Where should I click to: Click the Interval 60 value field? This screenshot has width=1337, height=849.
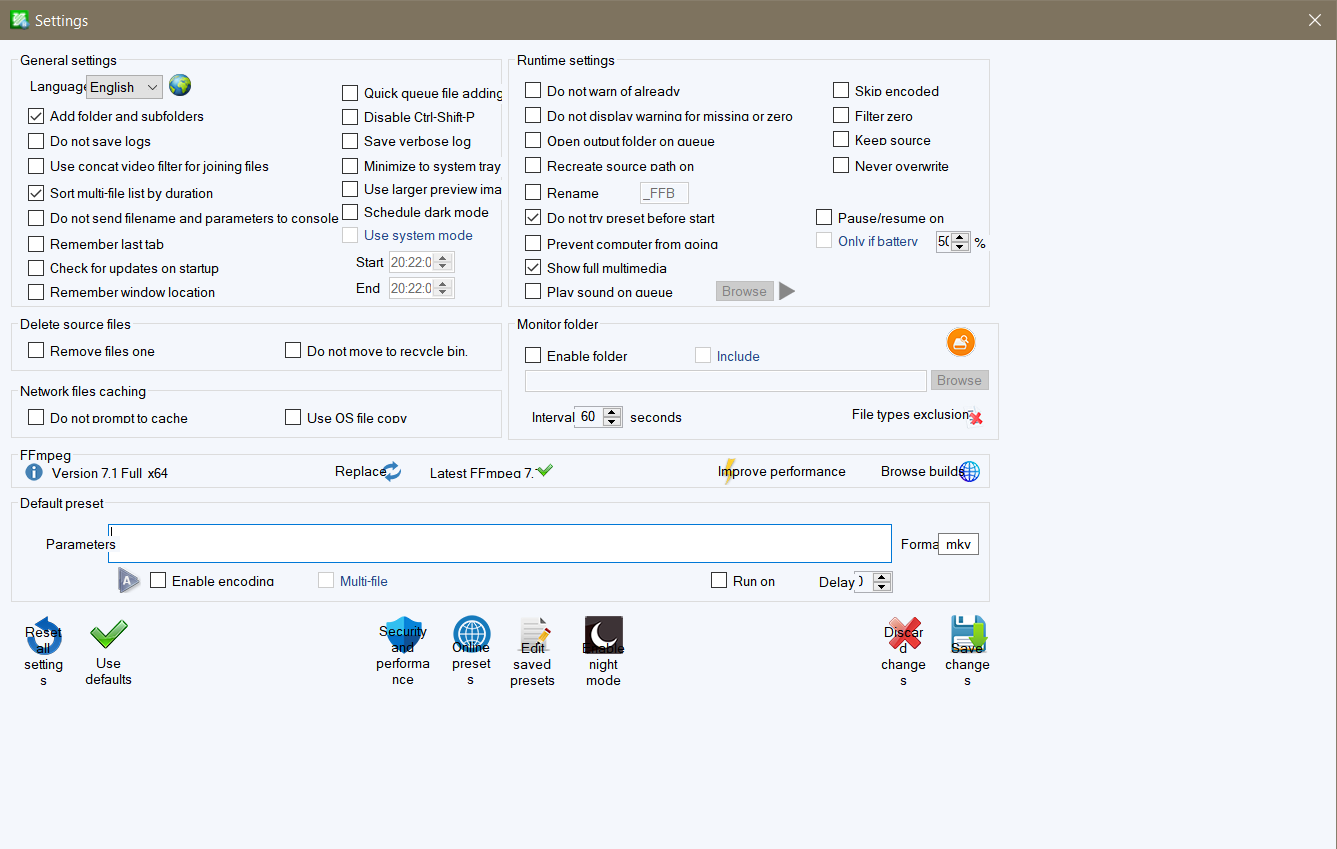pyautogui.click(x=589, y=417)
